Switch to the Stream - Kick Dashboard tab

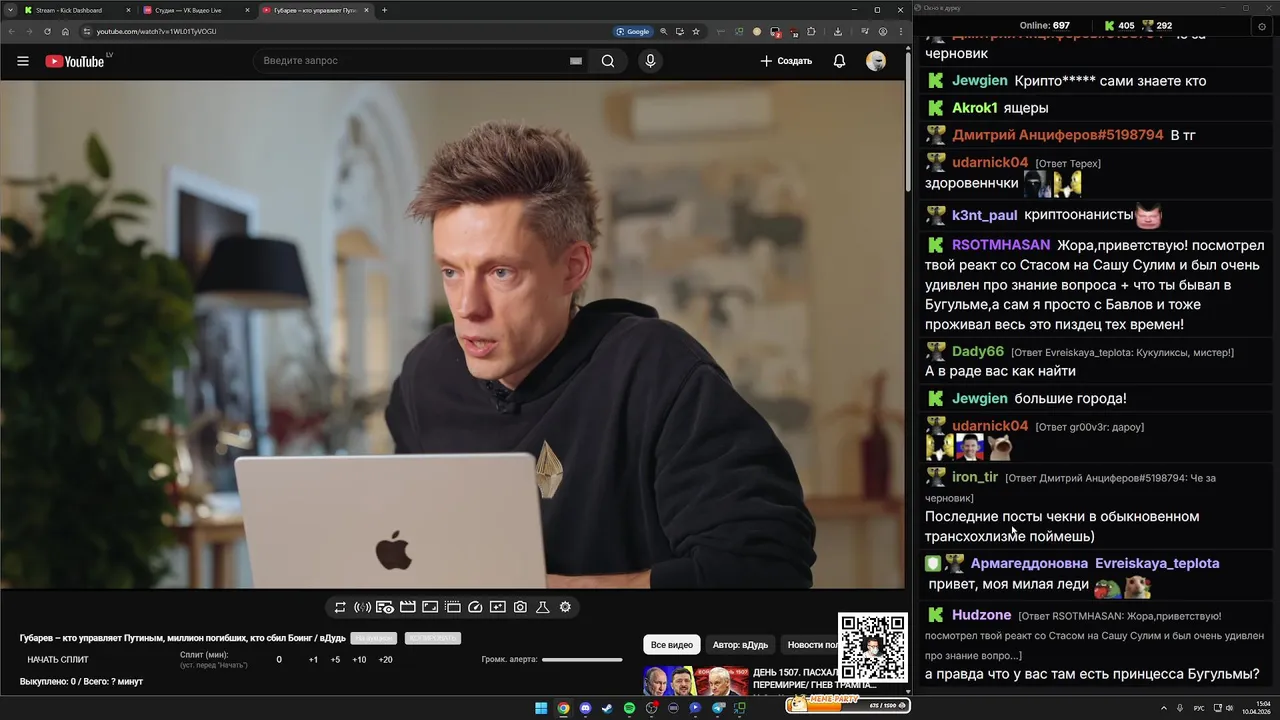coord(78,10)
